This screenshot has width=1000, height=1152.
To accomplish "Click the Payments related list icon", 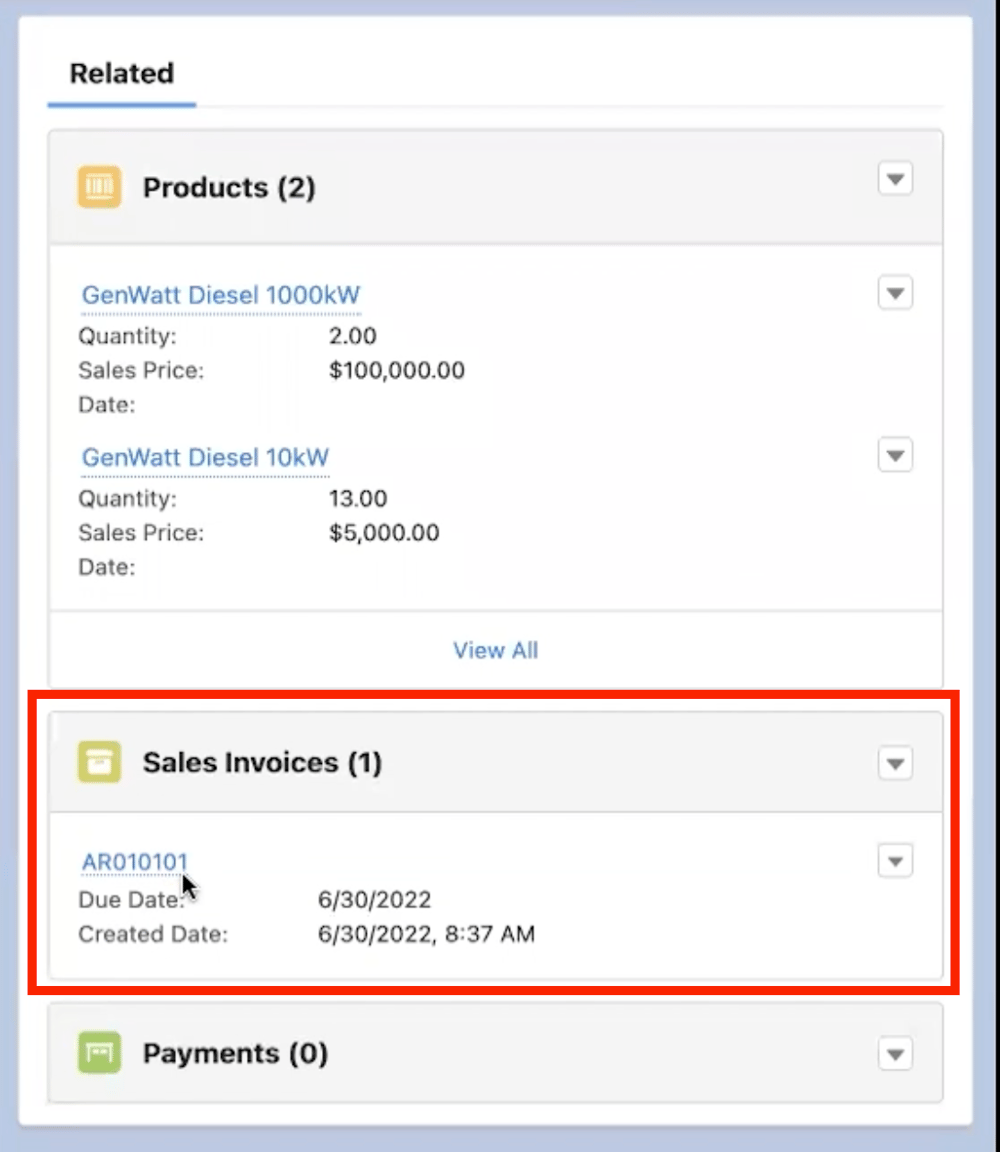I will 99,1053.
